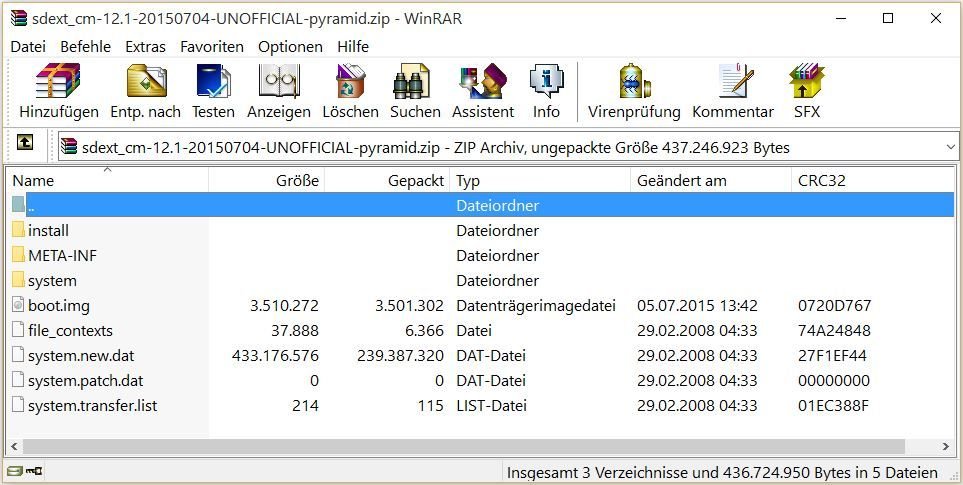Click the system folder icon

[x=18, y=281]
